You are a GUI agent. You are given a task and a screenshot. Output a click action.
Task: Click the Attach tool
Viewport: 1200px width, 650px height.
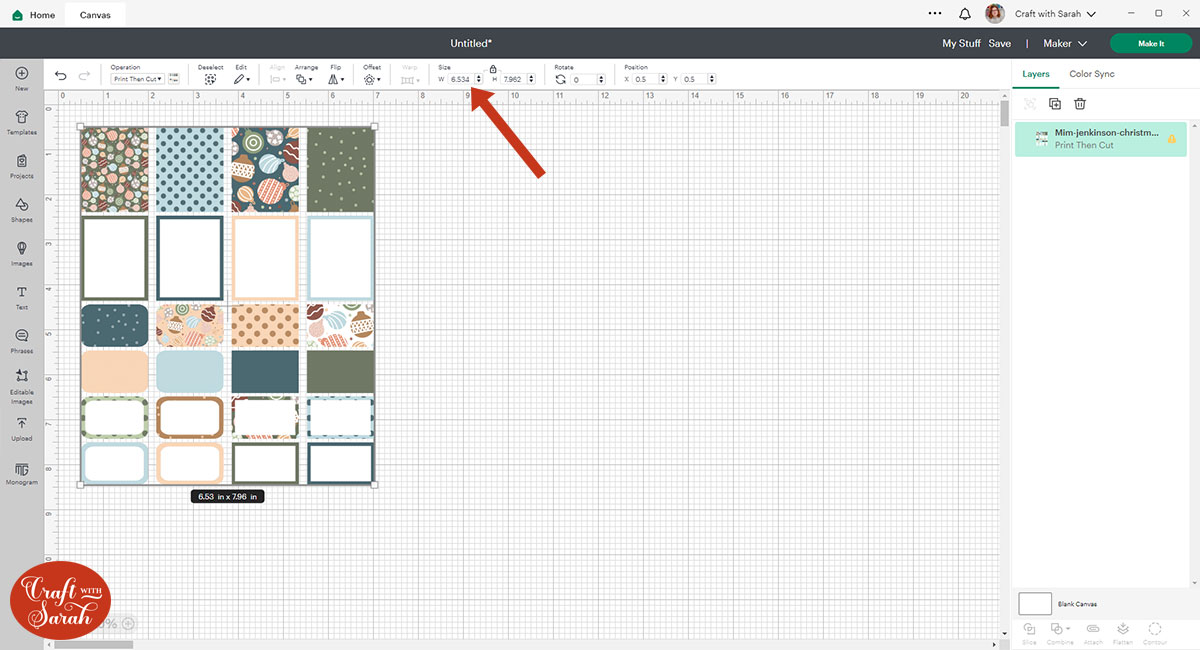(x=1093, y=632)
